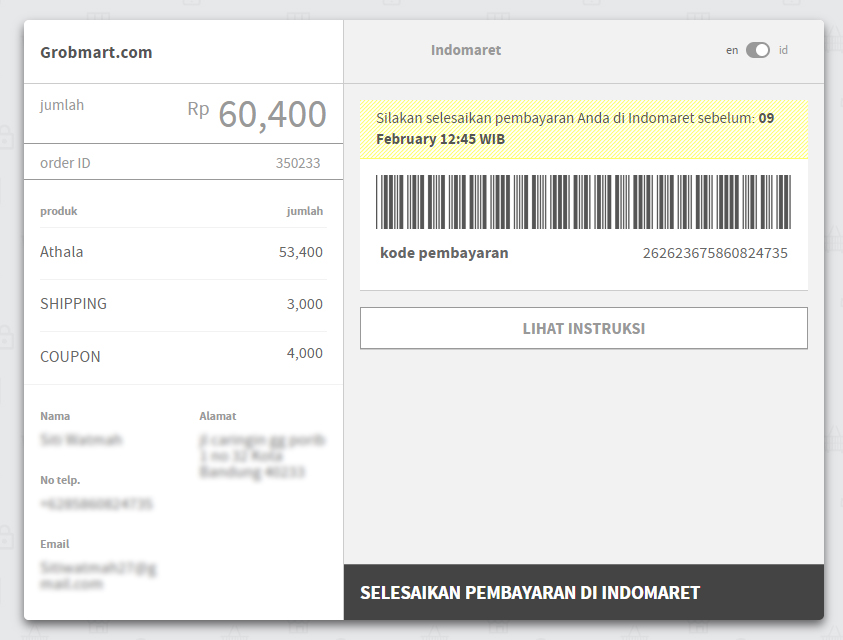Select the SHIPPING line item
Viewport: 843px width, 640px height.
coord(73,304)
